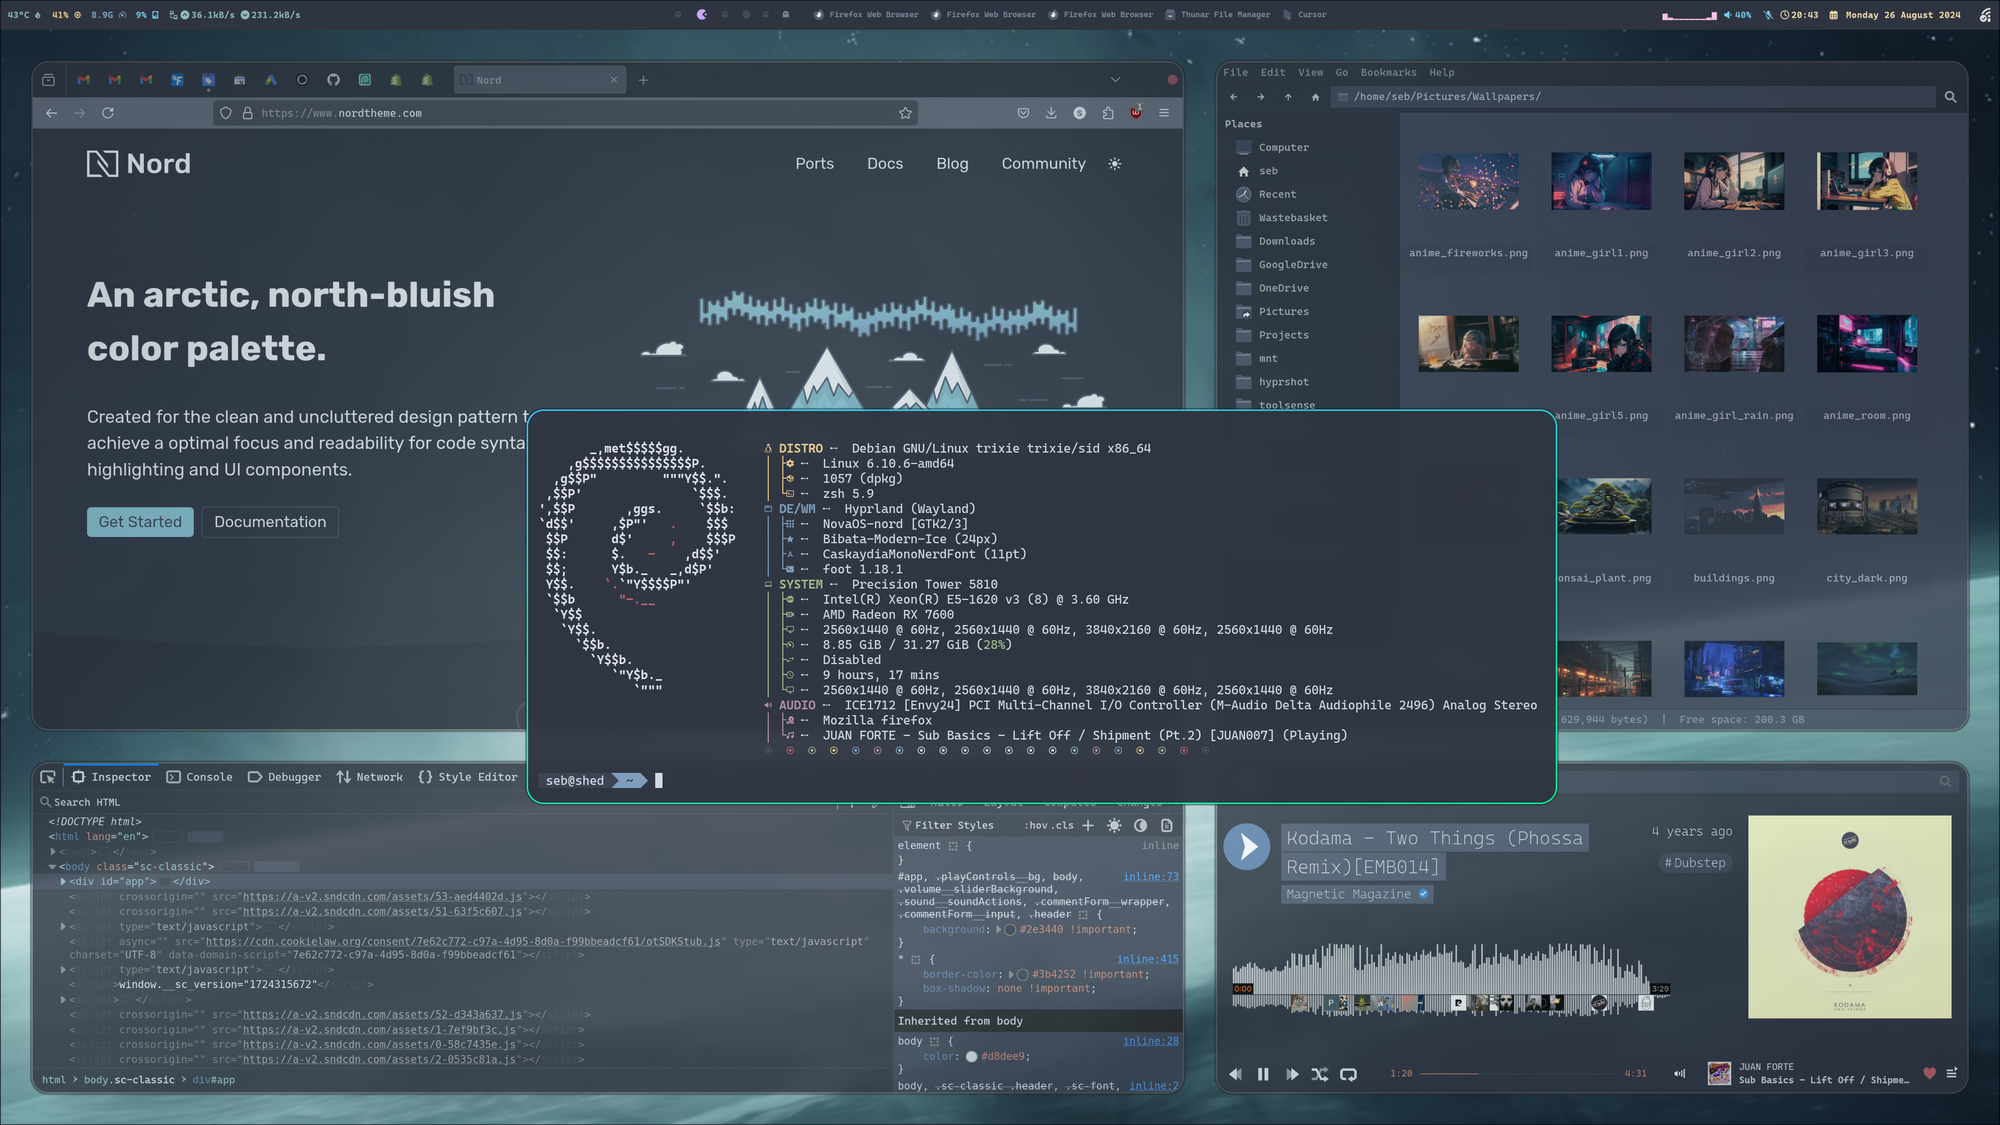This screenshot has height=1125, width=2000.
Task: Click the volume speaker icon
Action: pyautogui.click(x=1679, y=1074)
